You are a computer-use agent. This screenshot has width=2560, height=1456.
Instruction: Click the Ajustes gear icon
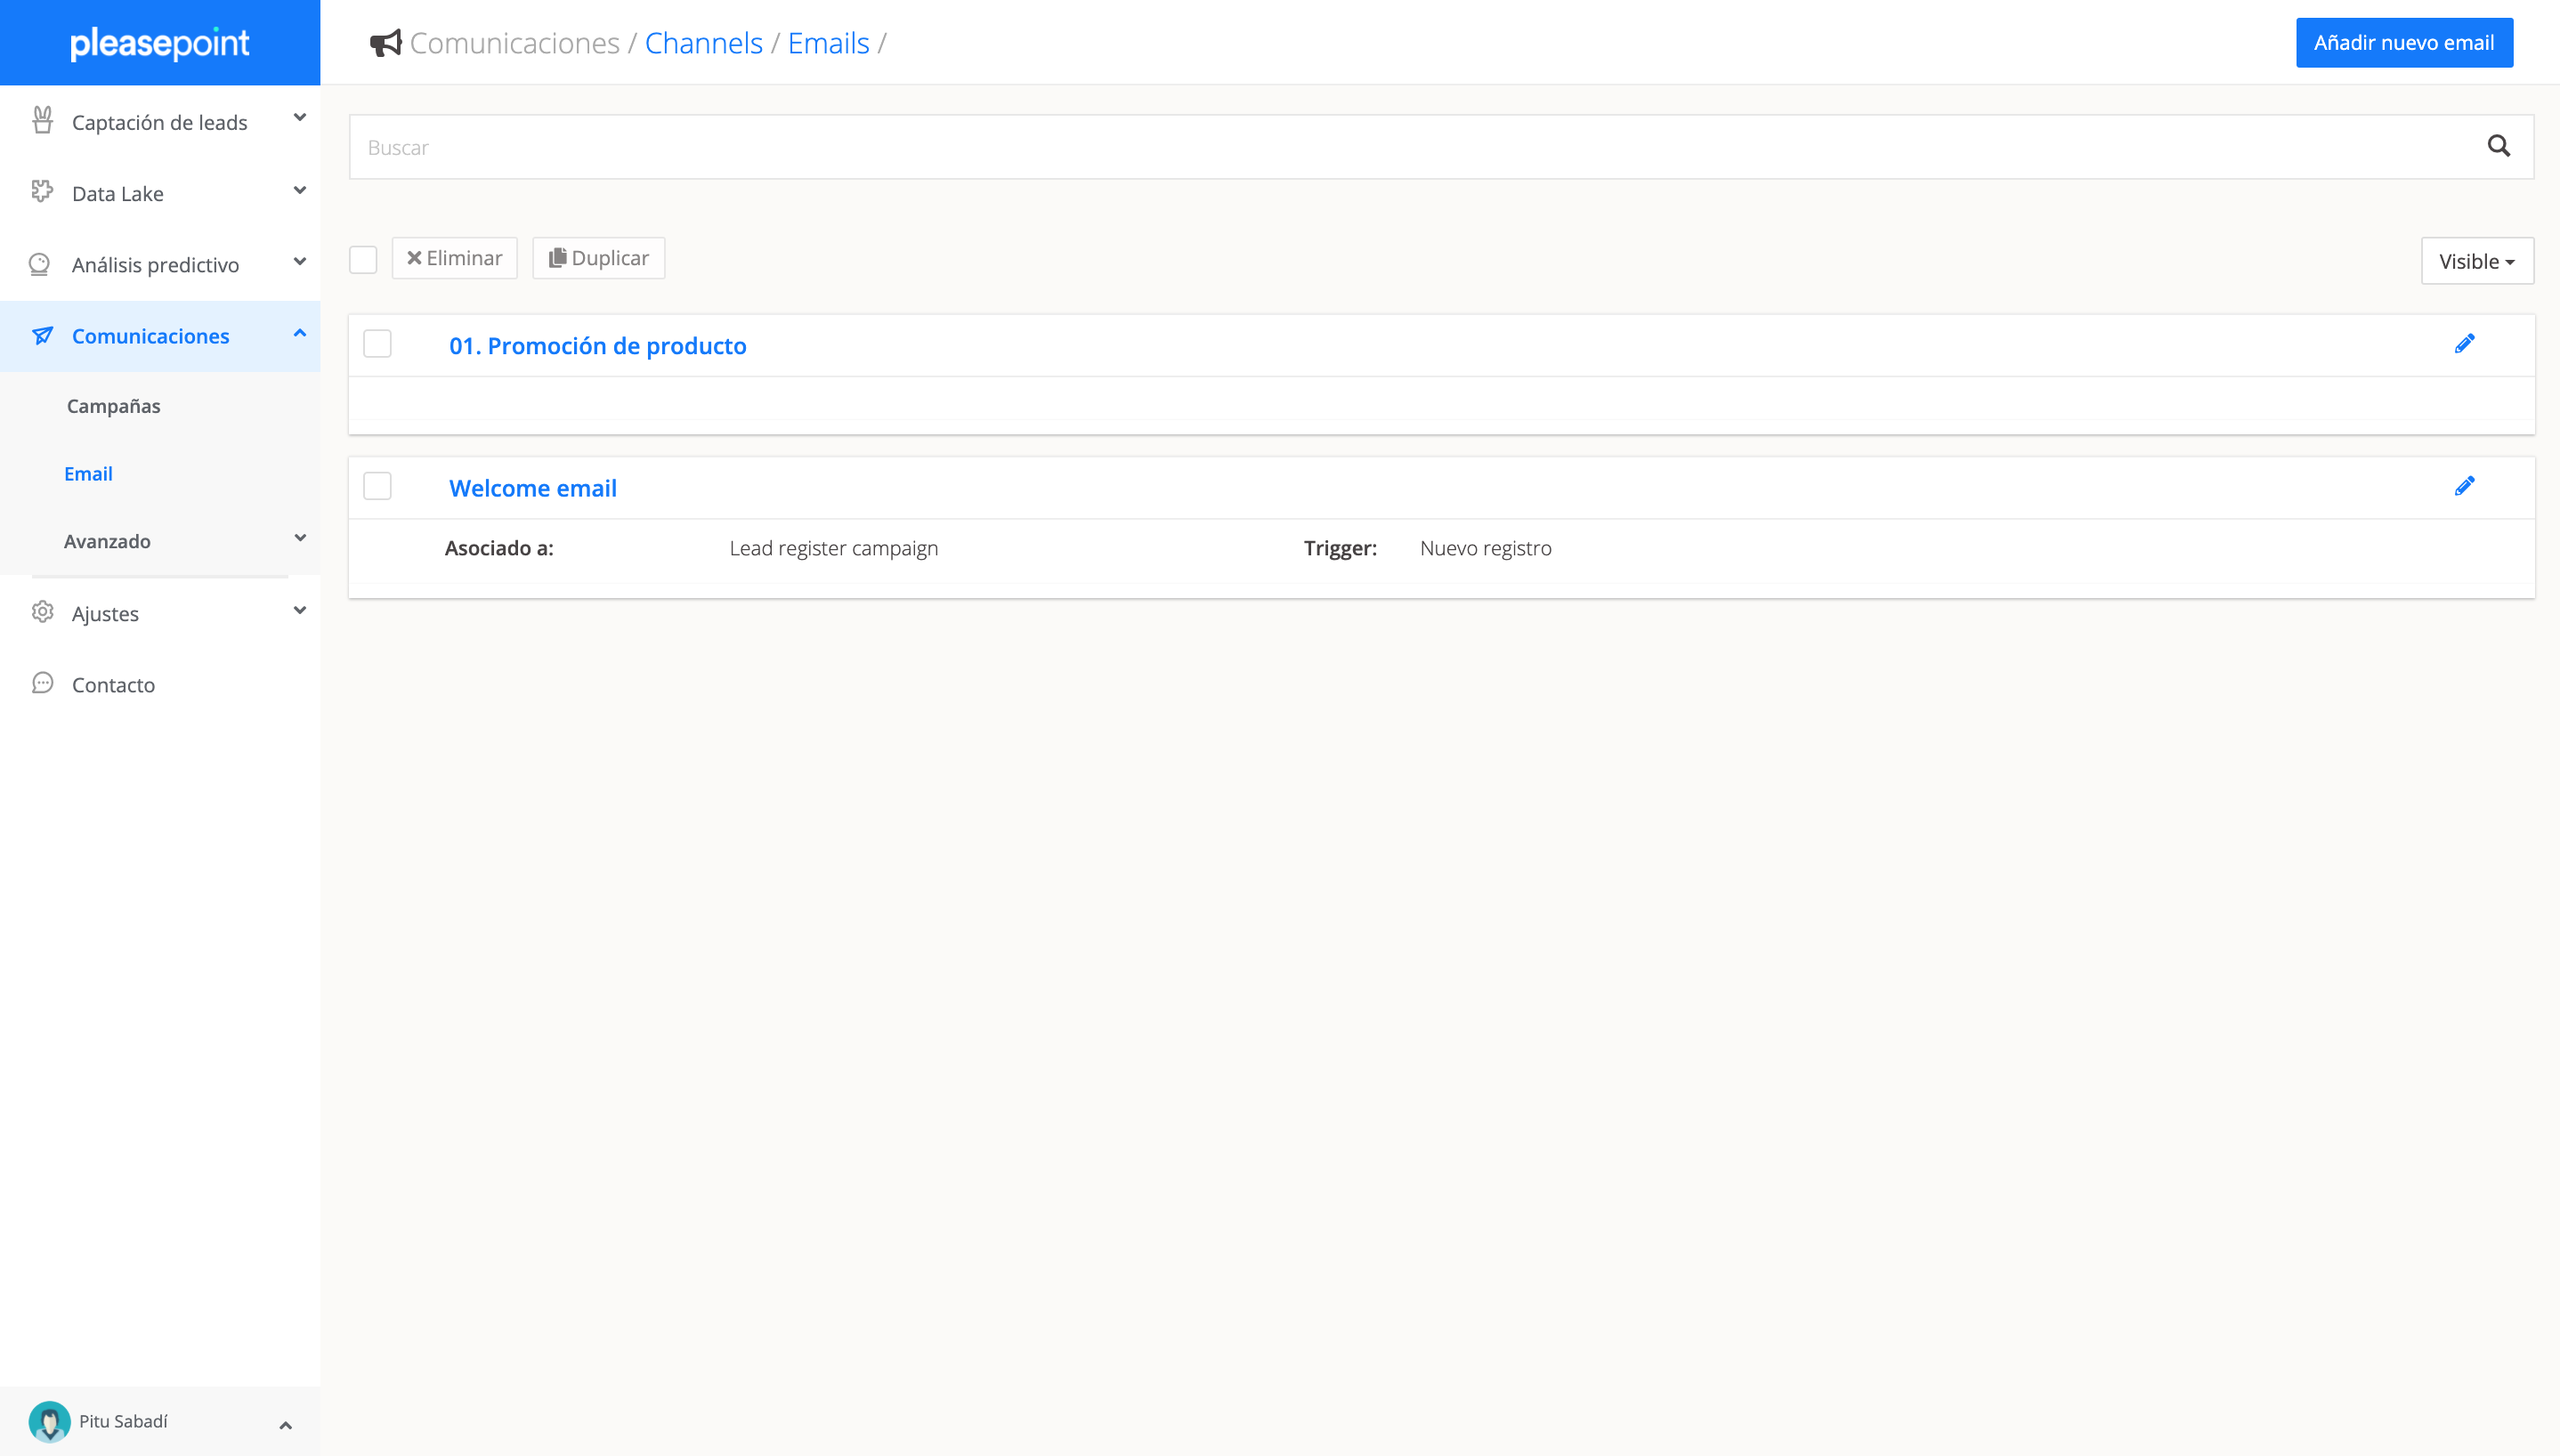pos(42,612)
